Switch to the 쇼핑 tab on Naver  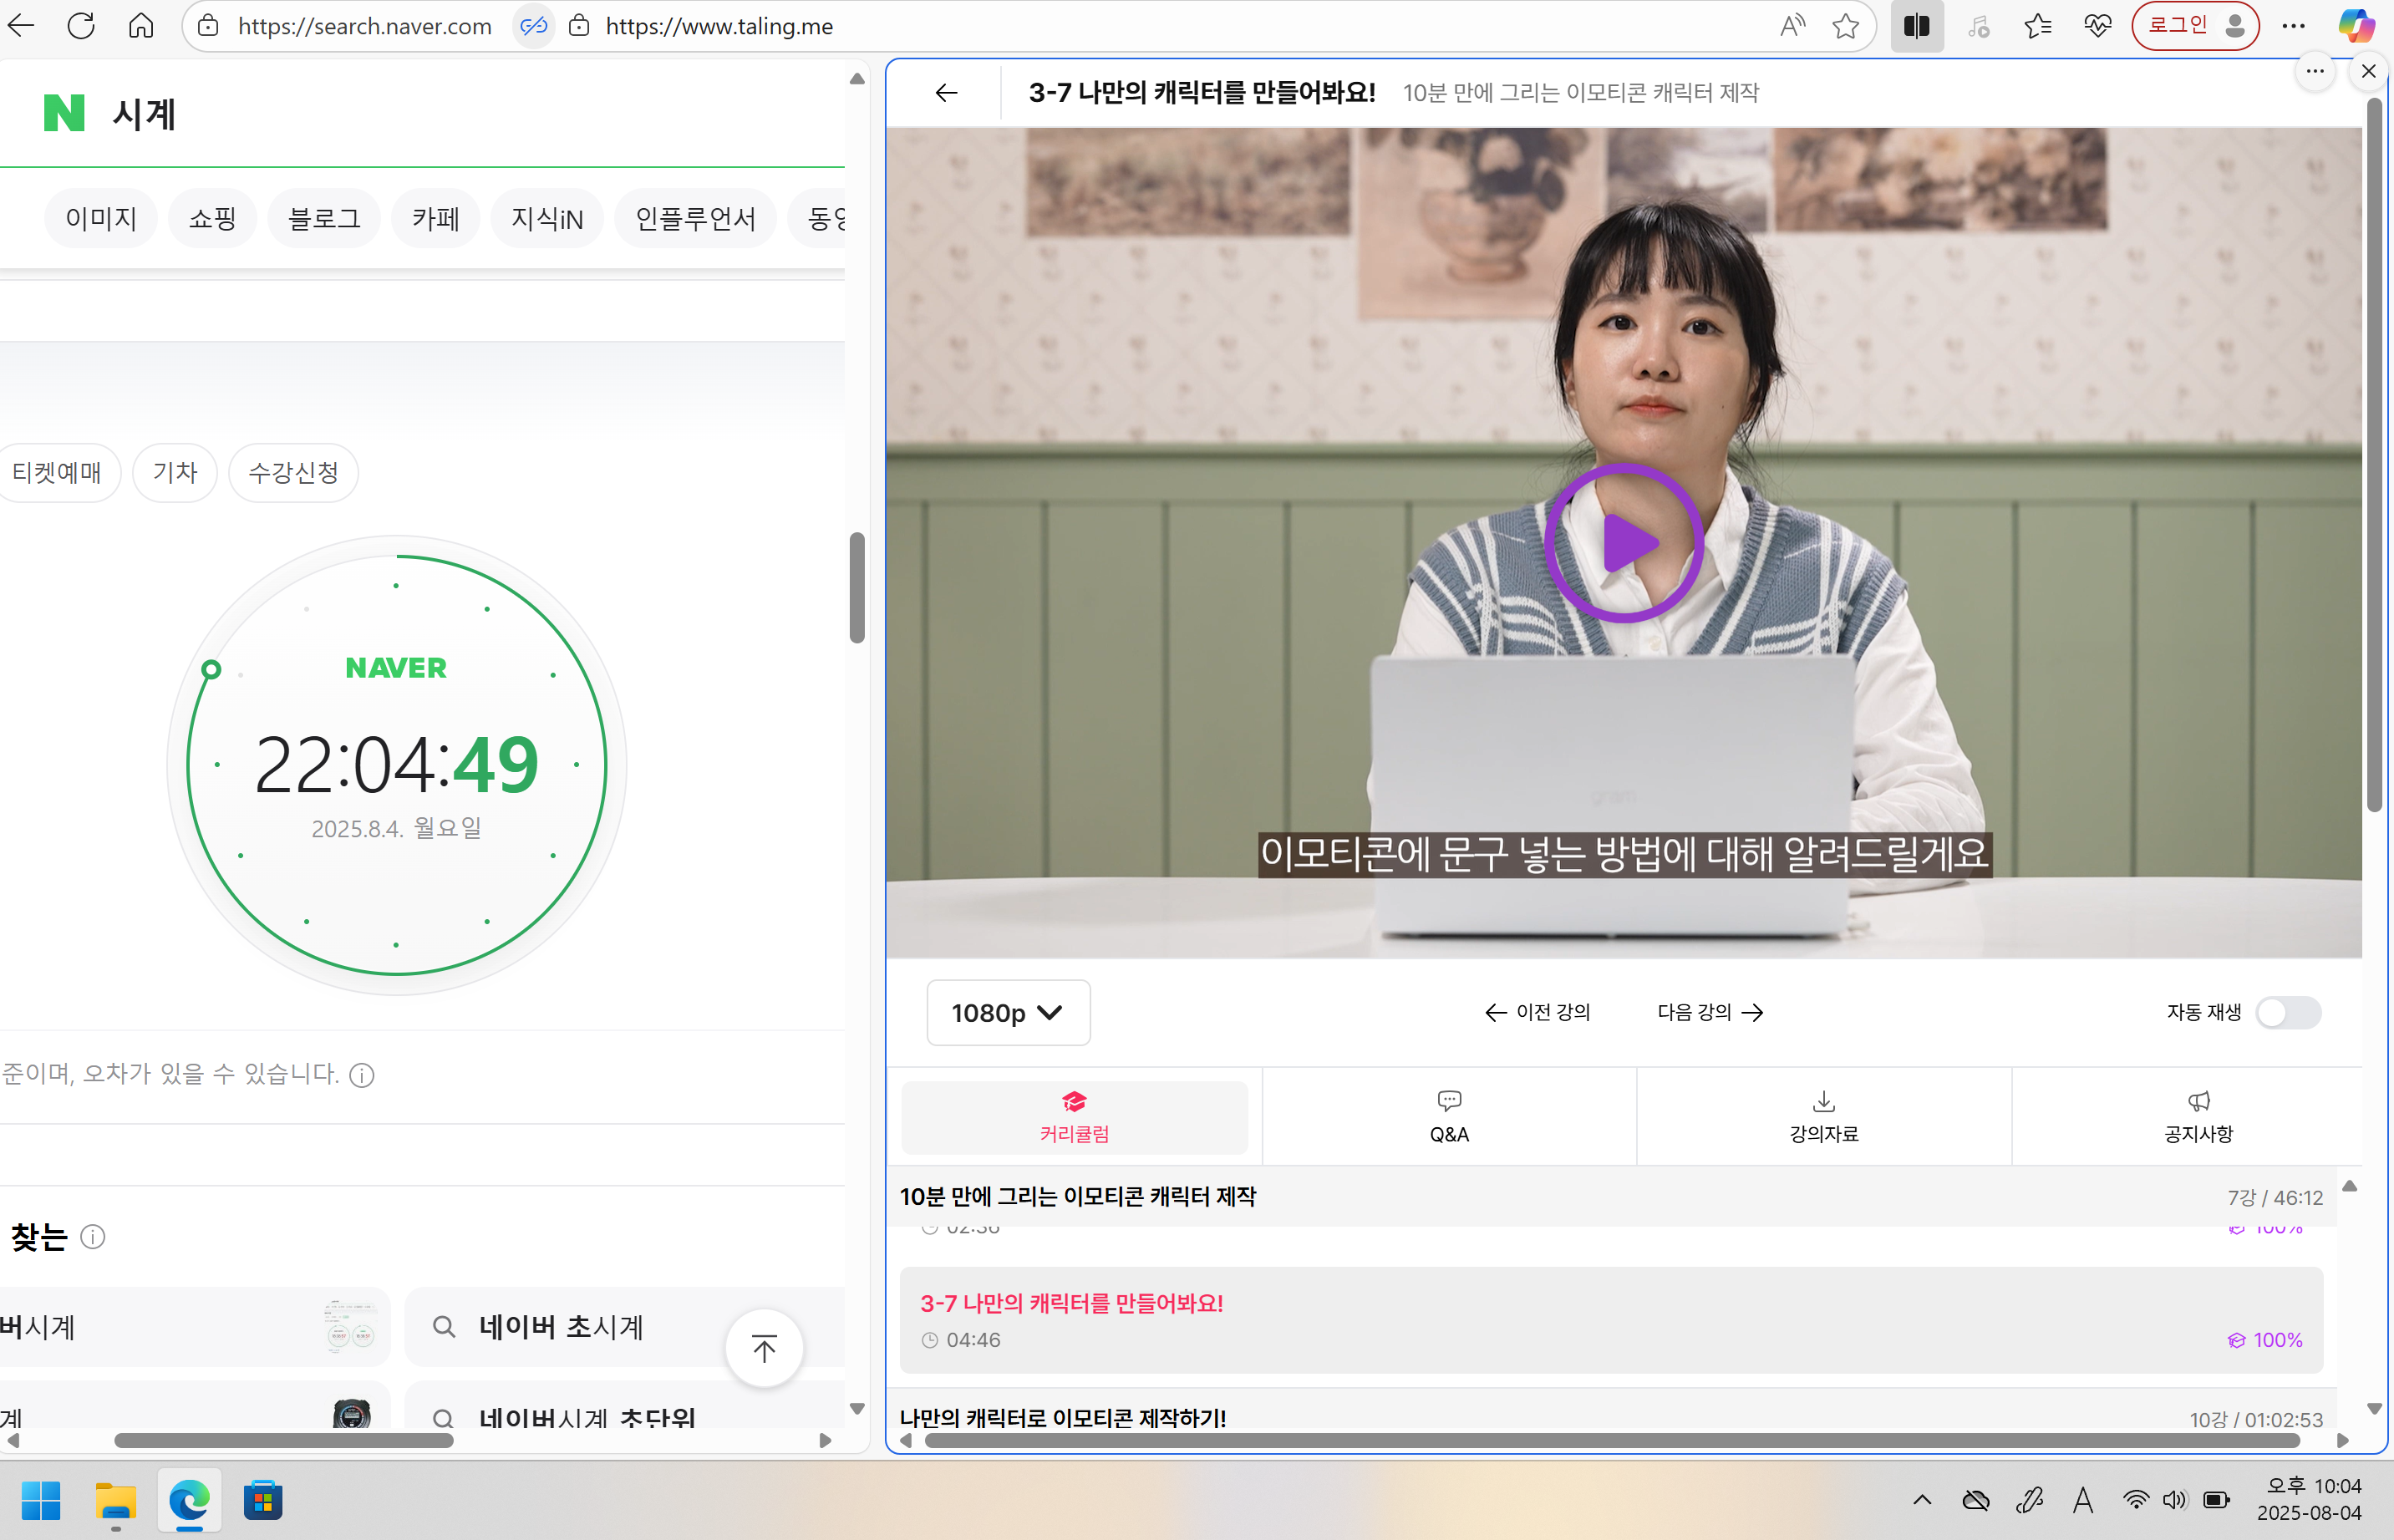click(212, 218)
